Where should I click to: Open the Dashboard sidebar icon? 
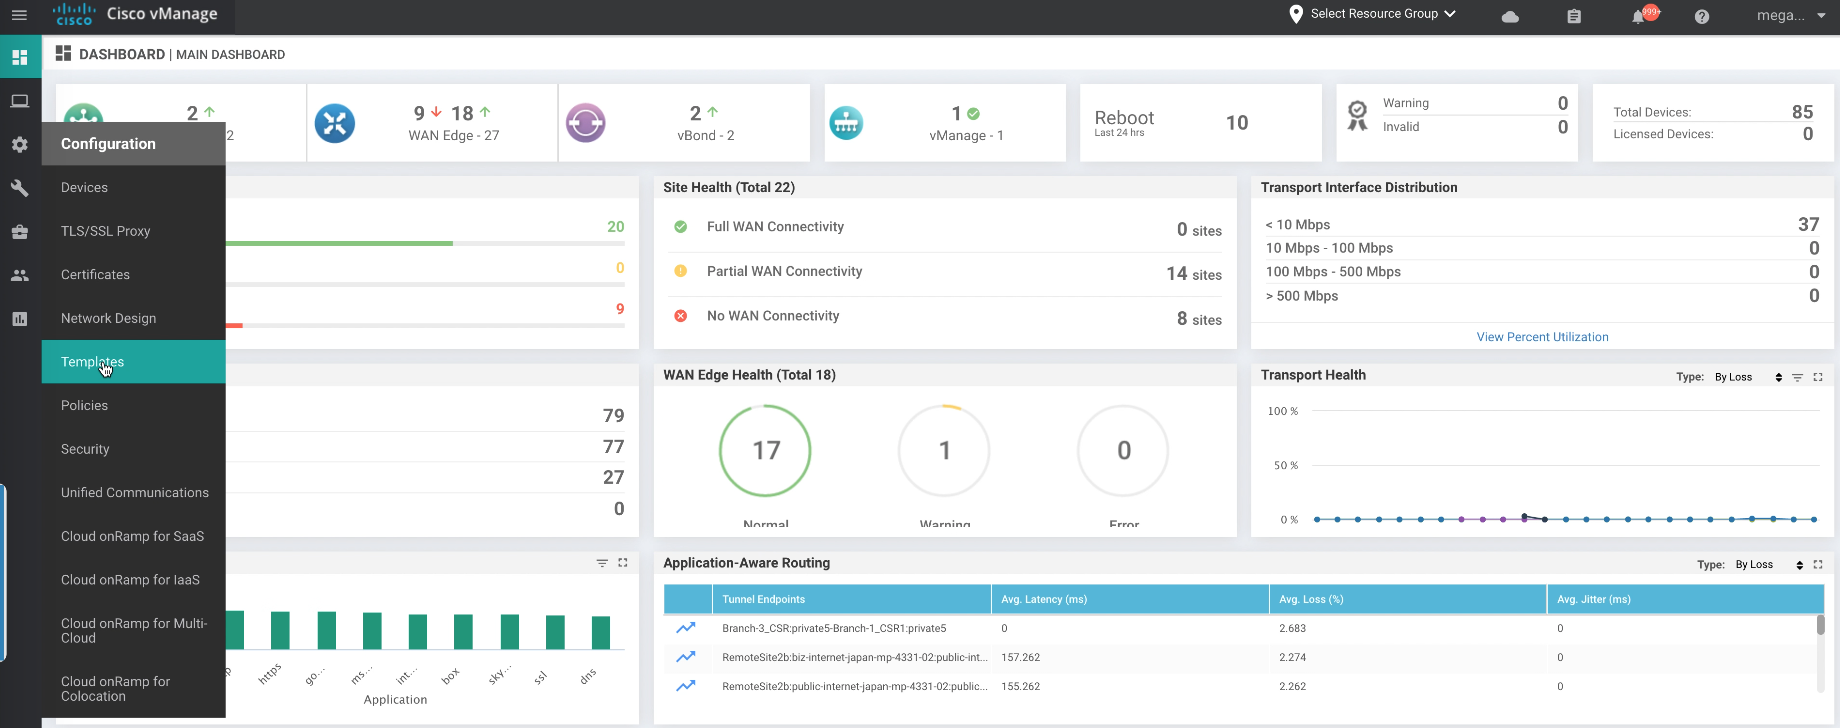(x=20, y=57)
